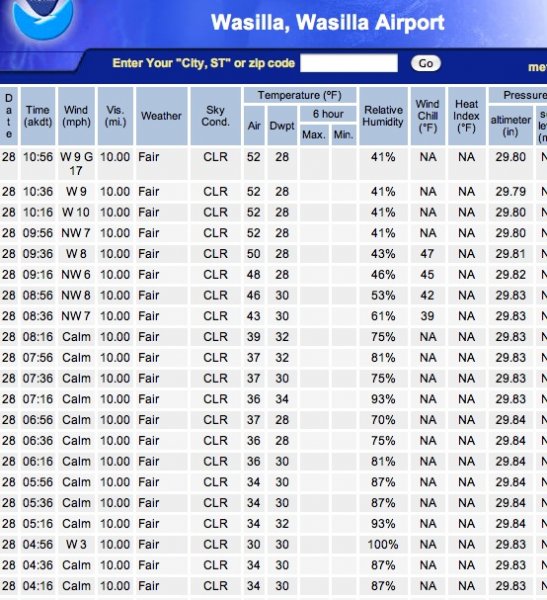Click the 06:16 time cell
This screenshot has height=600, width=547.
[38, 461]
